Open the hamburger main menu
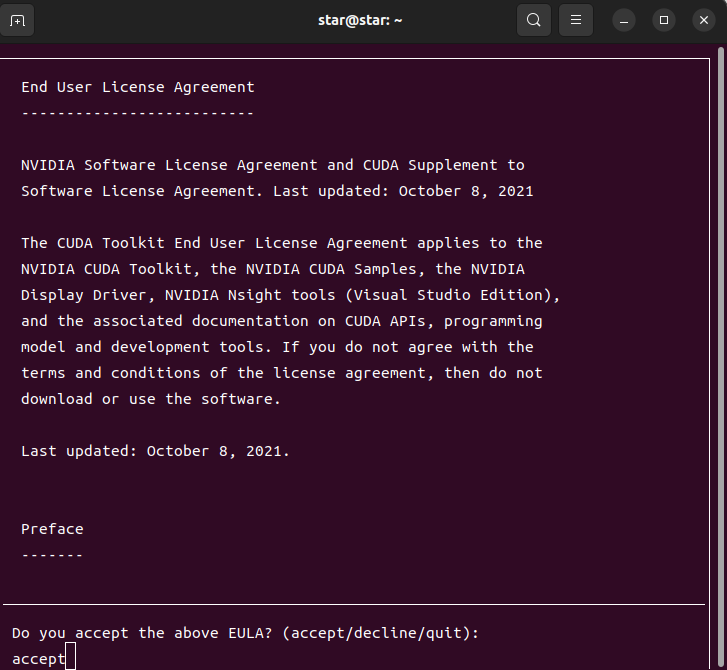This screenshot has width=727, height=670. pyautogui.click(x=576, y=20)
